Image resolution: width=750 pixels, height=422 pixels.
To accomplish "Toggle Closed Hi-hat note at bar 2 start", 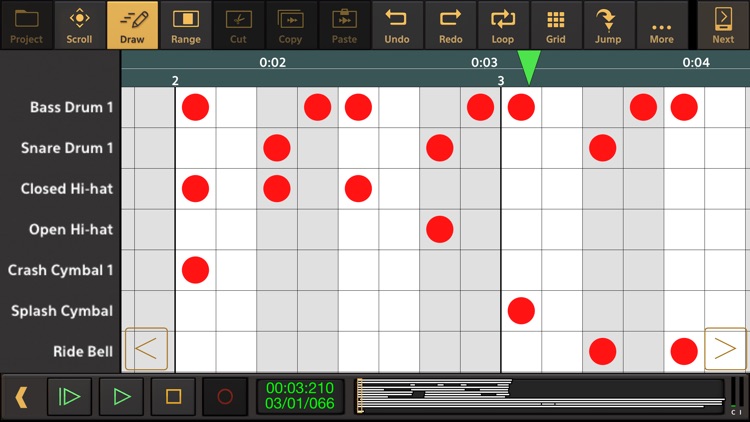I will point(195,189).
